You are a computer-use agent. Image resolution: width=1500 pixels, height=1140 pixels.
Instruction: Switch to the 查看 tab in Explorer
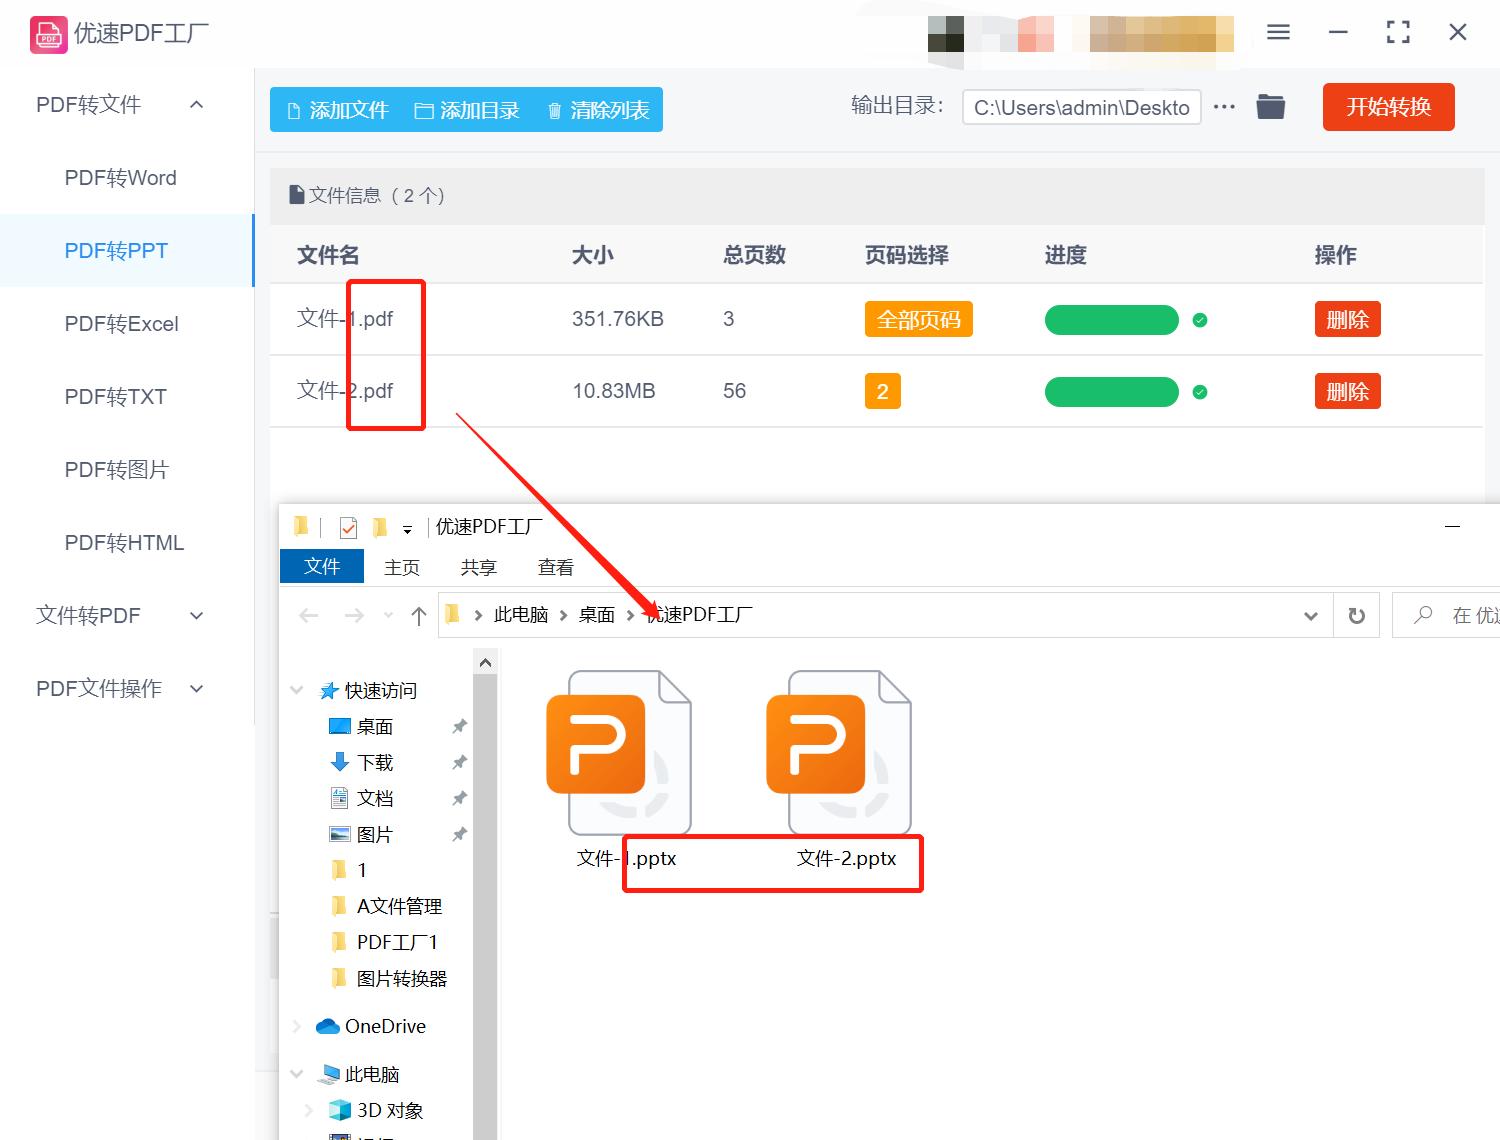(555, 566)
